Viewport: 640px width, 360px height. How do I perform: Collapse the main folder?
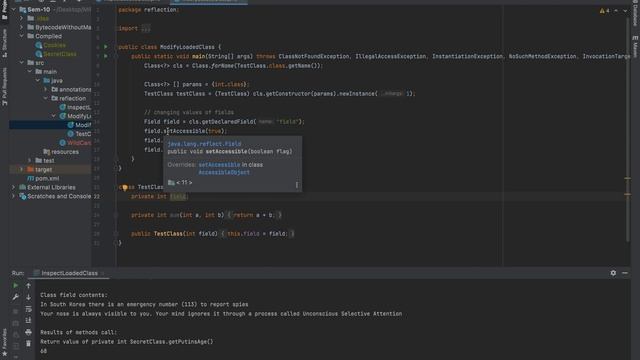pyautogui.click(x=30, y=71)
